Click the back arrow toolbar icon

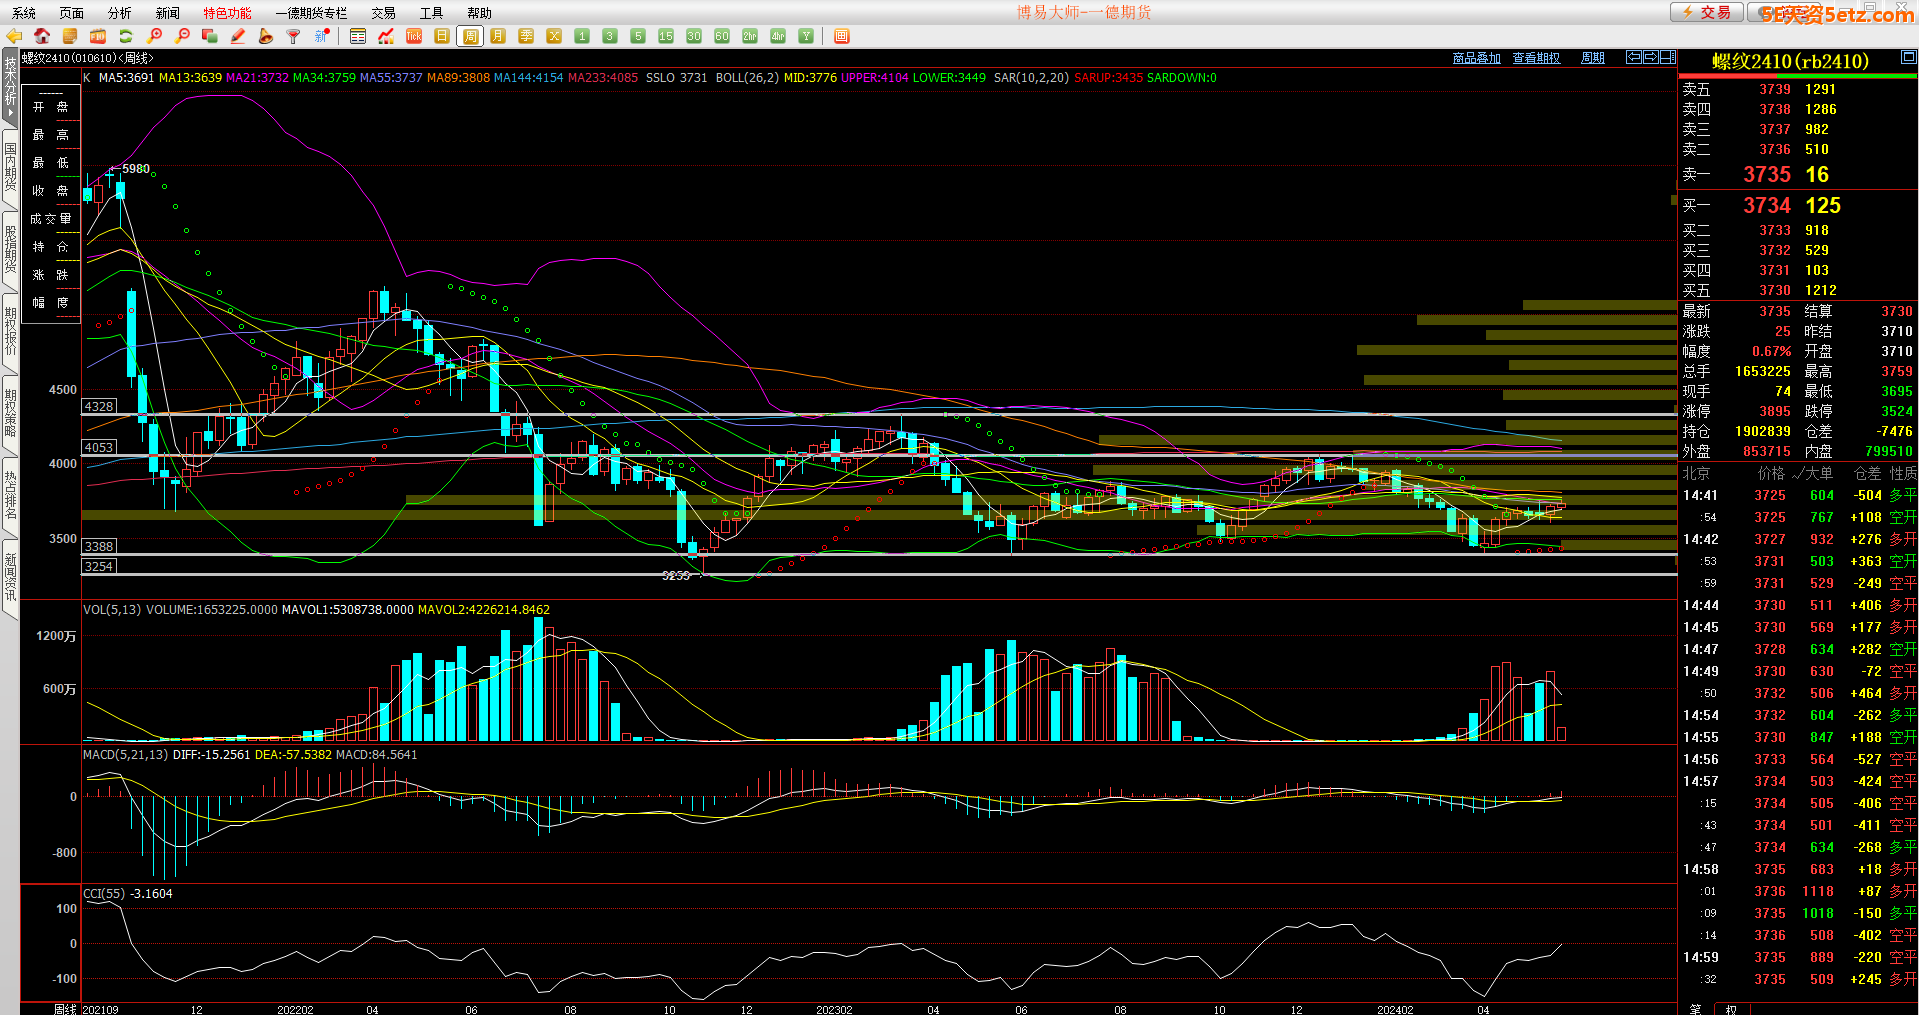tap(14, 36)
